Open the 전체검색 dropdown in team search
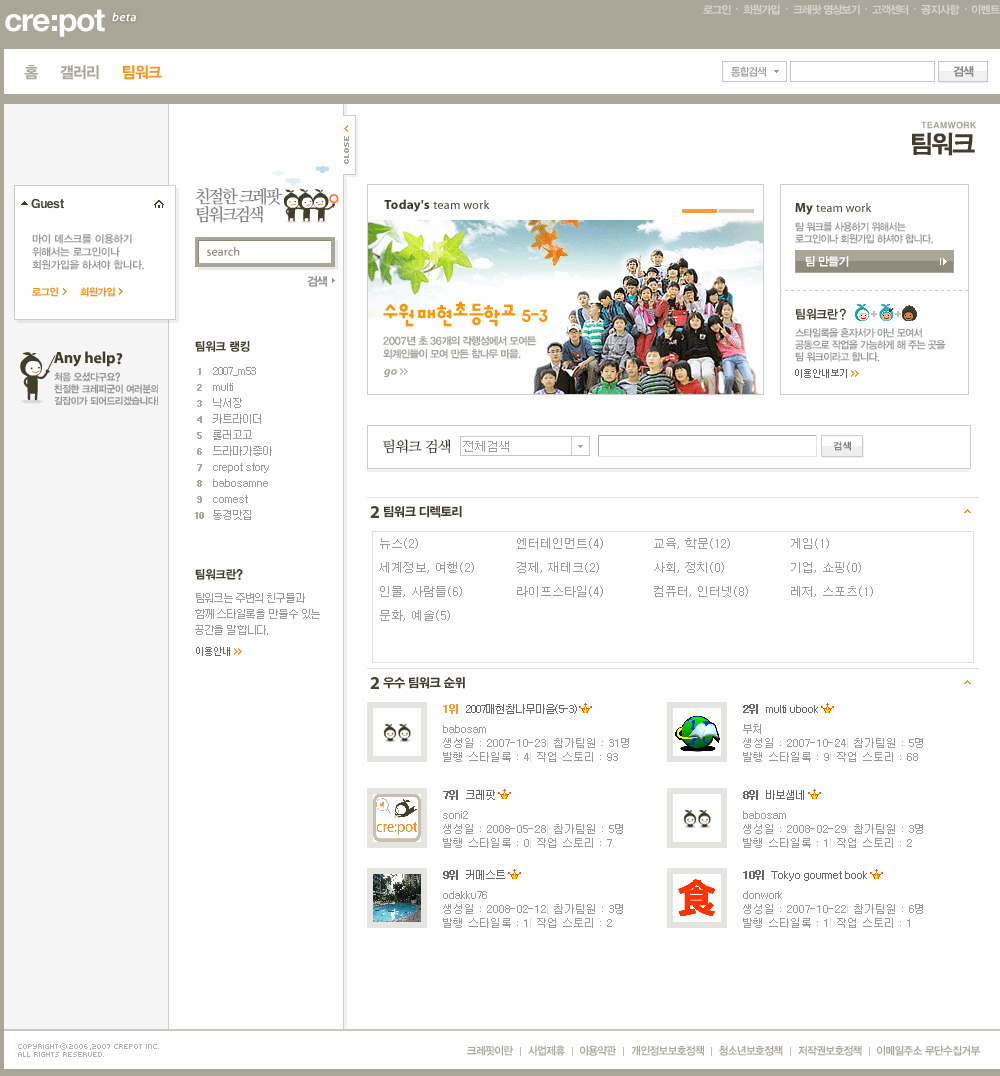 click(581, 447)
